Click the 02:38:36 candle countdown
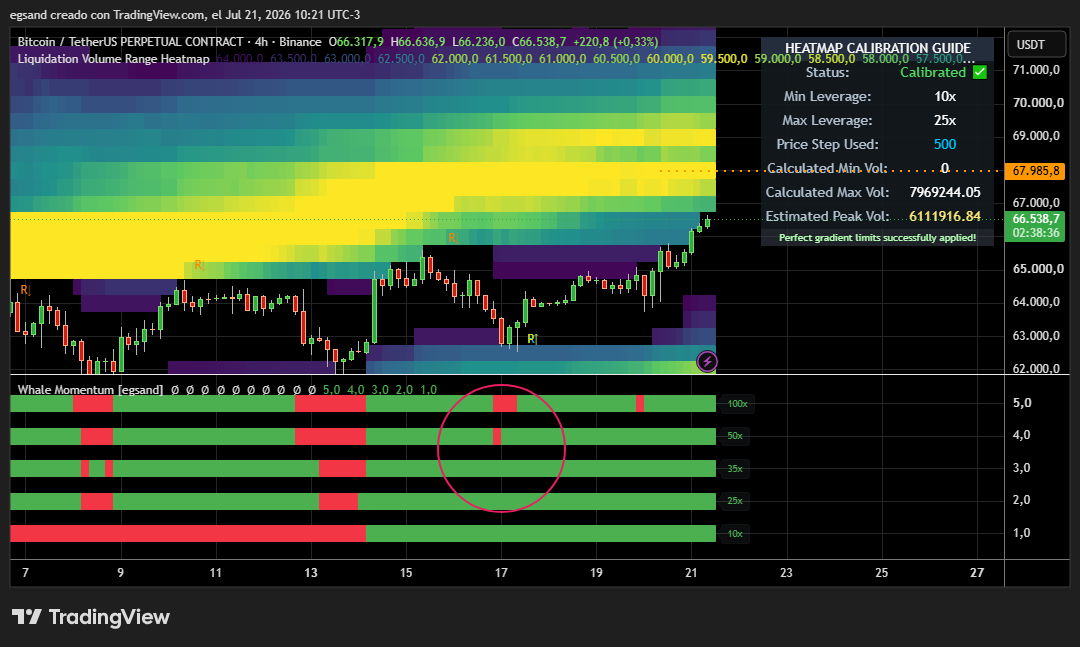This screenshot has width=1080, height=647. pos(1035,233)
